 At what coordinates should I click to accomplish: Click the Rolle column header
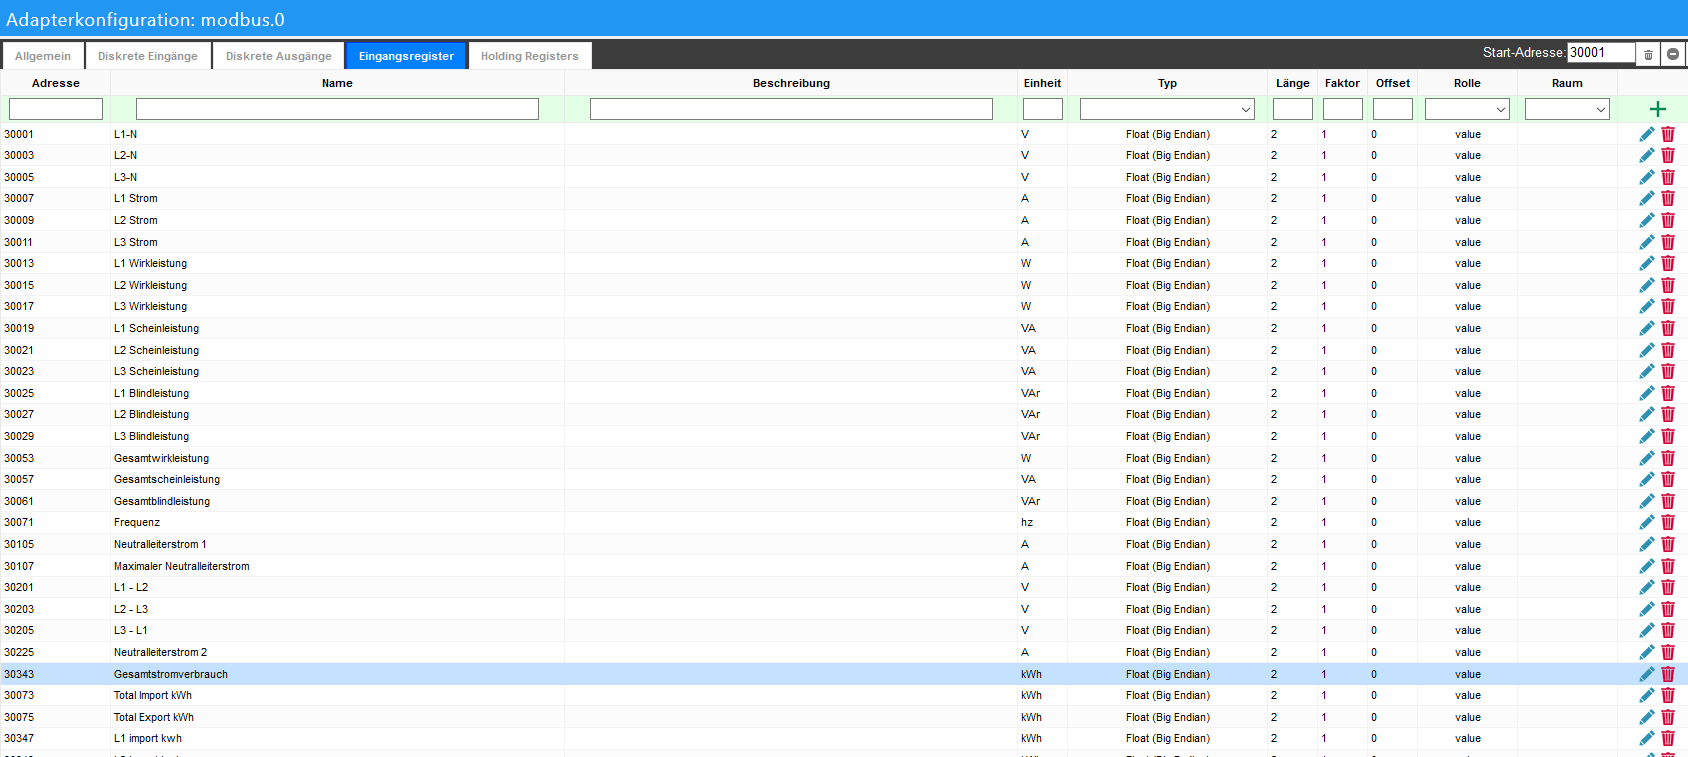[1467, 83]
